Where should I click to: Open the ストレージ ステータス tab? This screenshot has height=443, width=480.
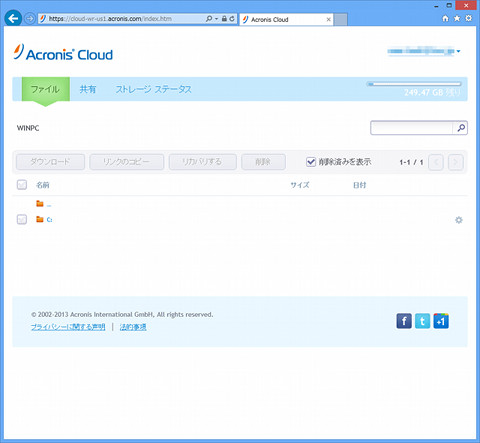153,89
